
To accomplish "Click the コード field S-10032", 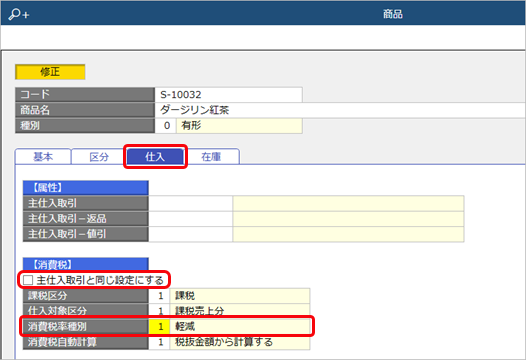I will tap(228, 95).
